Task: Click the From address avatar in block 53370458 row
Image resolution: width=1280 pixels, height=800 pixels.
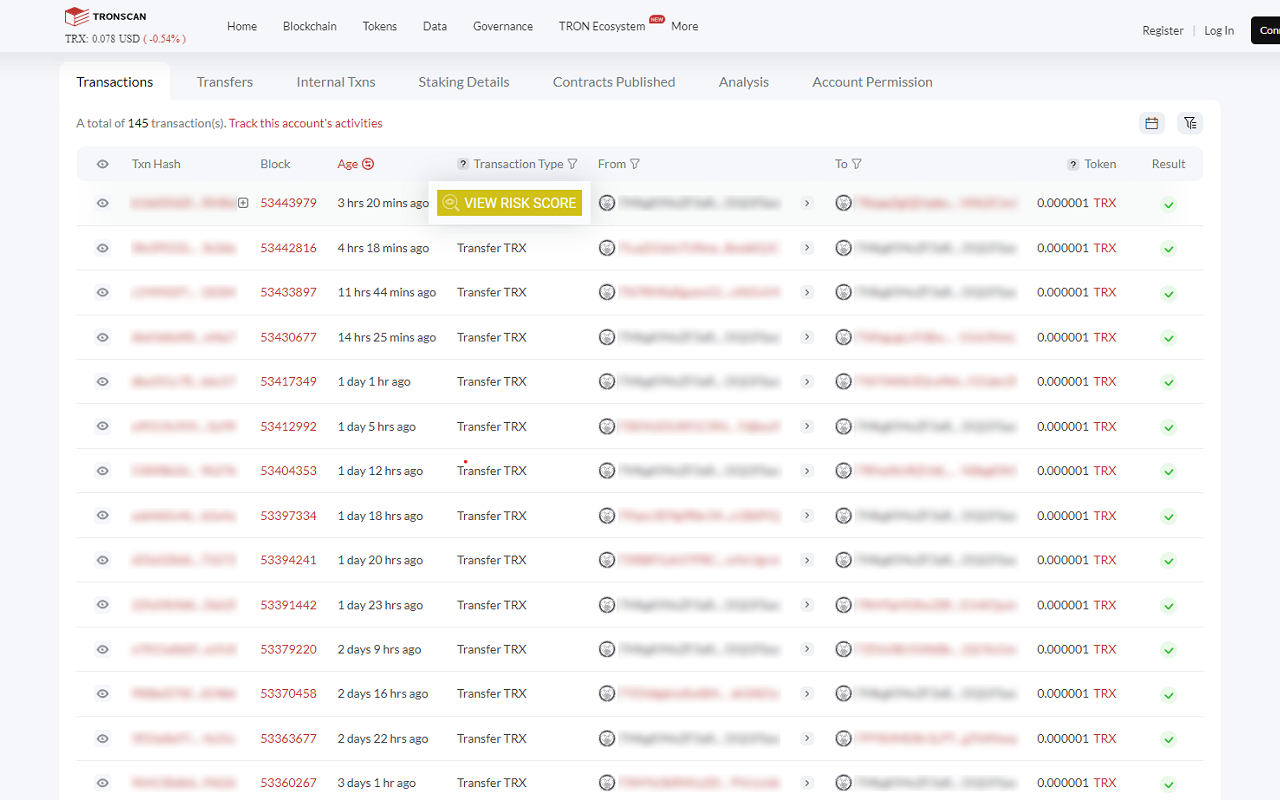Action: (607, 694)
